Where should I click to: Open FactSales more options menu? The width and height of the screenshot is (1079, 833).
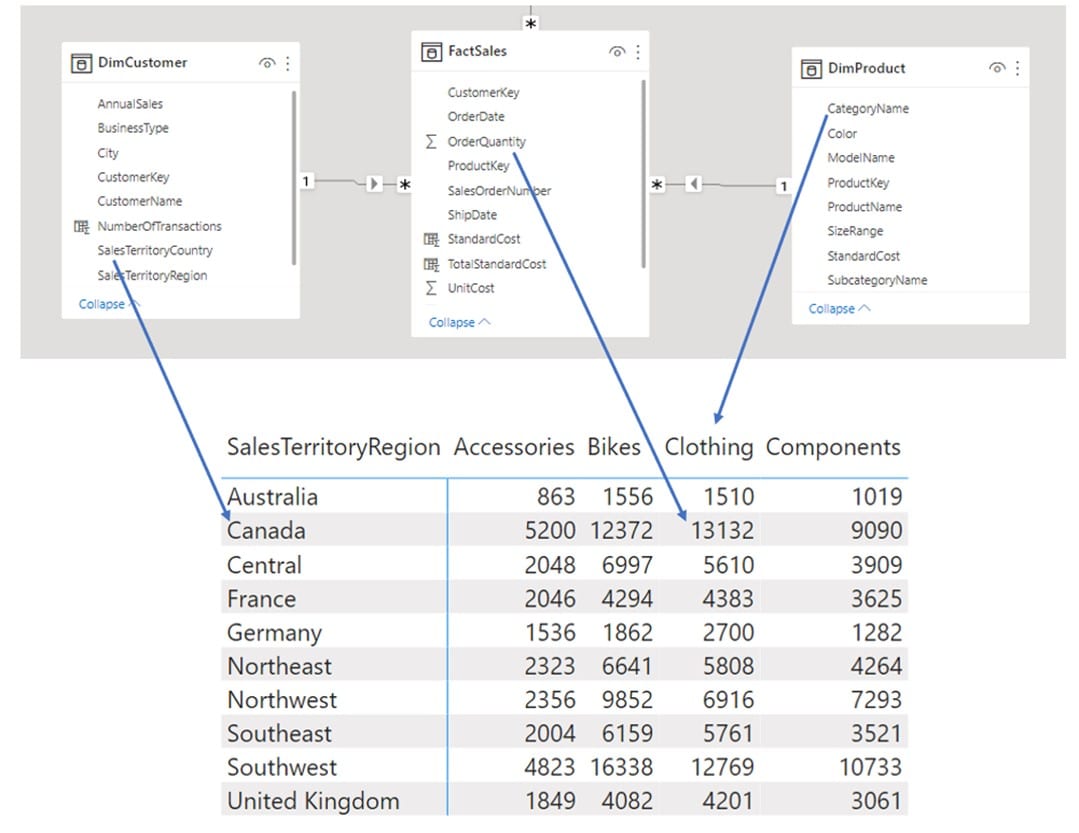click(638, 52)
